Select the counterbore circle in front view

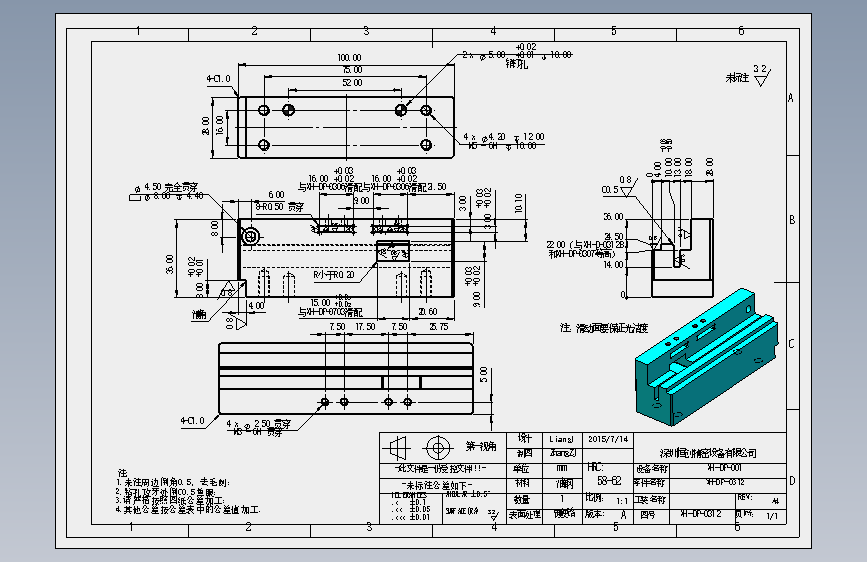coord(250,237)
